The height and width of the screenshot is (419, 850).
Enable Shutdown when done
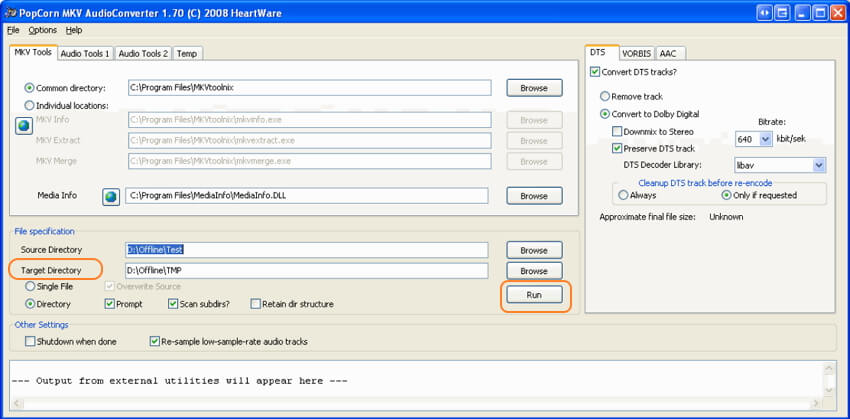[30, 341]
